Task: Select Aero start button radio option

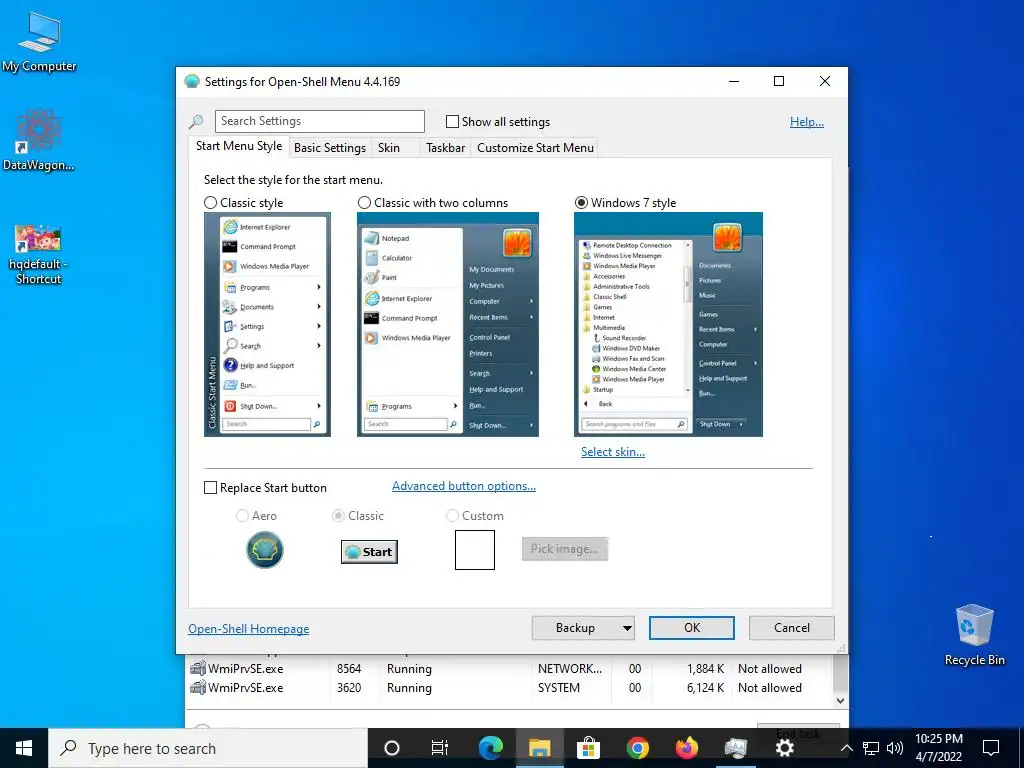Action: pyautogui.click(x=242, y=516)
